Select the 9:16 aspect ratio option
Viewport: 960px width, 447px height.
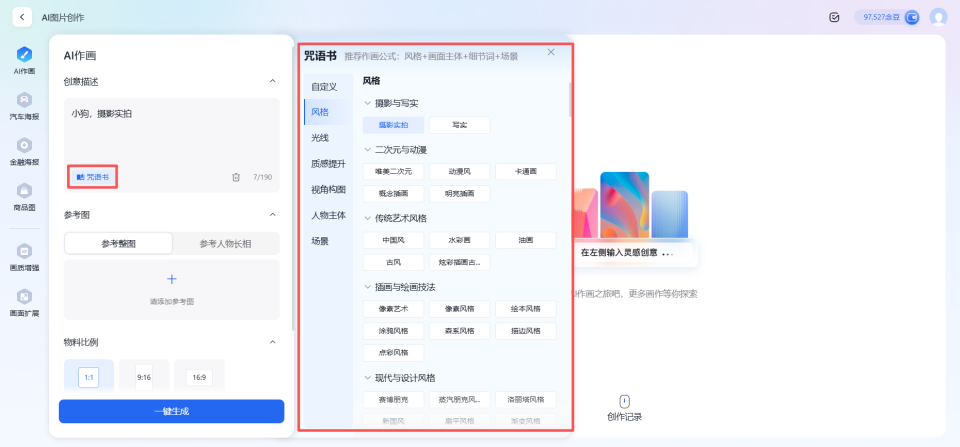[x=144, y=377]
